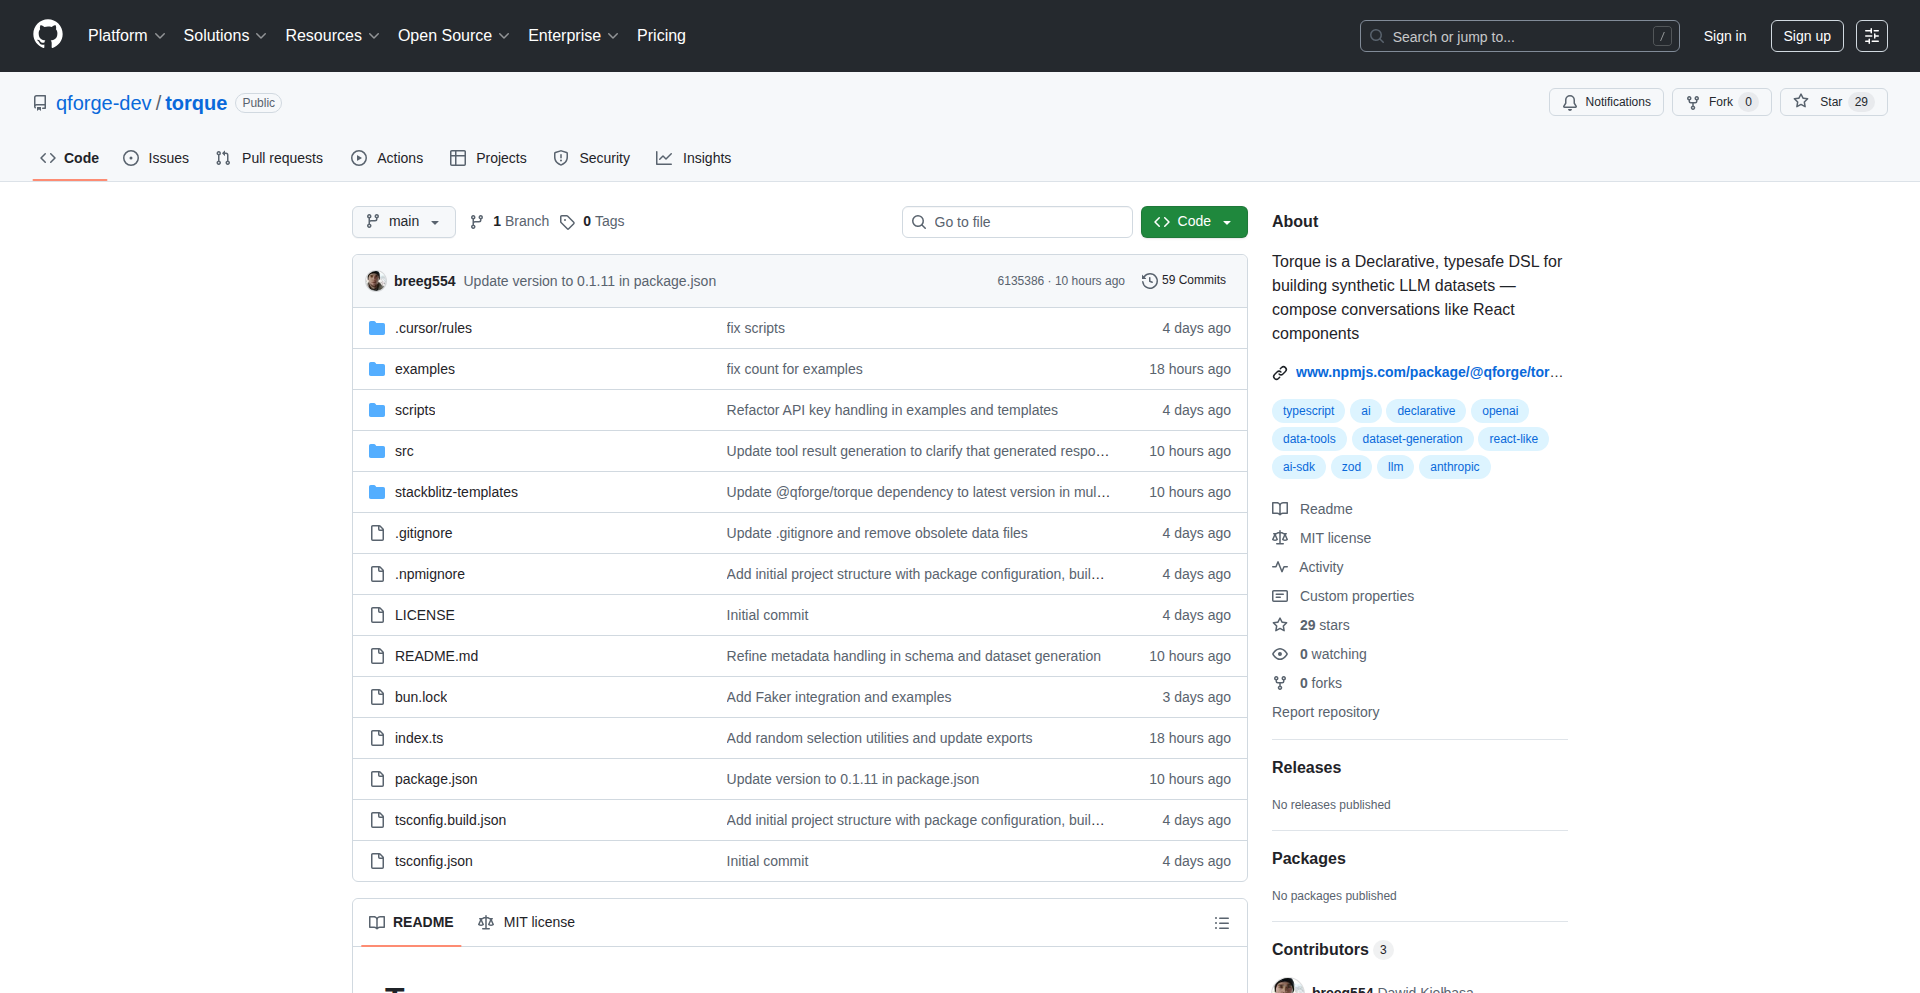Click the 29 stars link

click(1324, 625)
